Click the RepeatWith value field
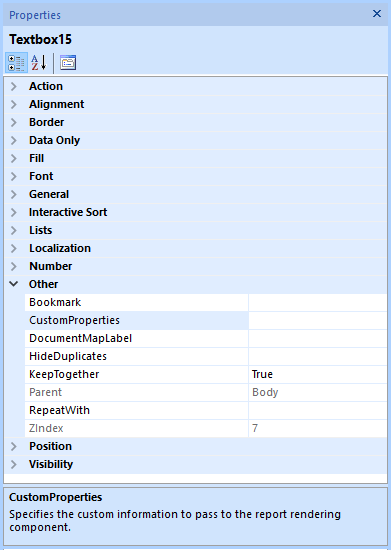 [318, 410]
